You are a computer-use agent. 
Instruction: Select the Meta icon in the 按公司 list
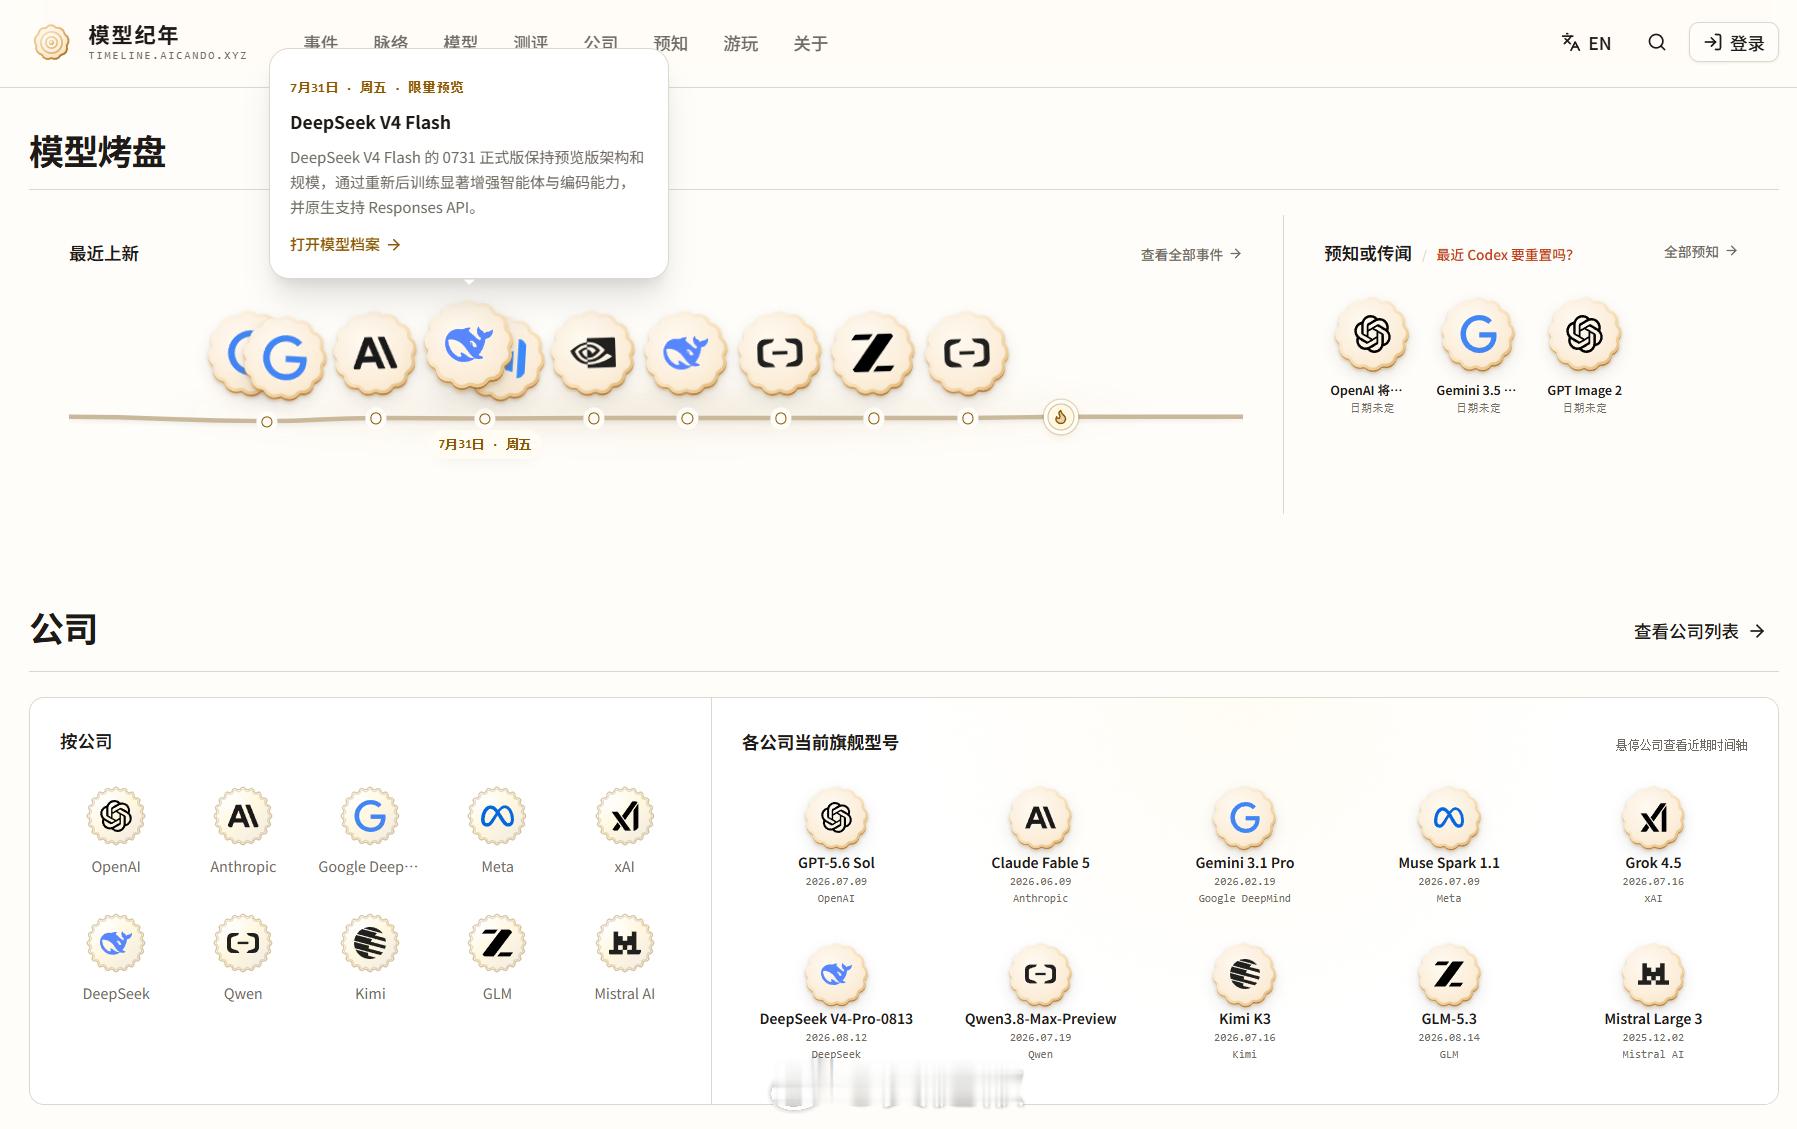497,816
